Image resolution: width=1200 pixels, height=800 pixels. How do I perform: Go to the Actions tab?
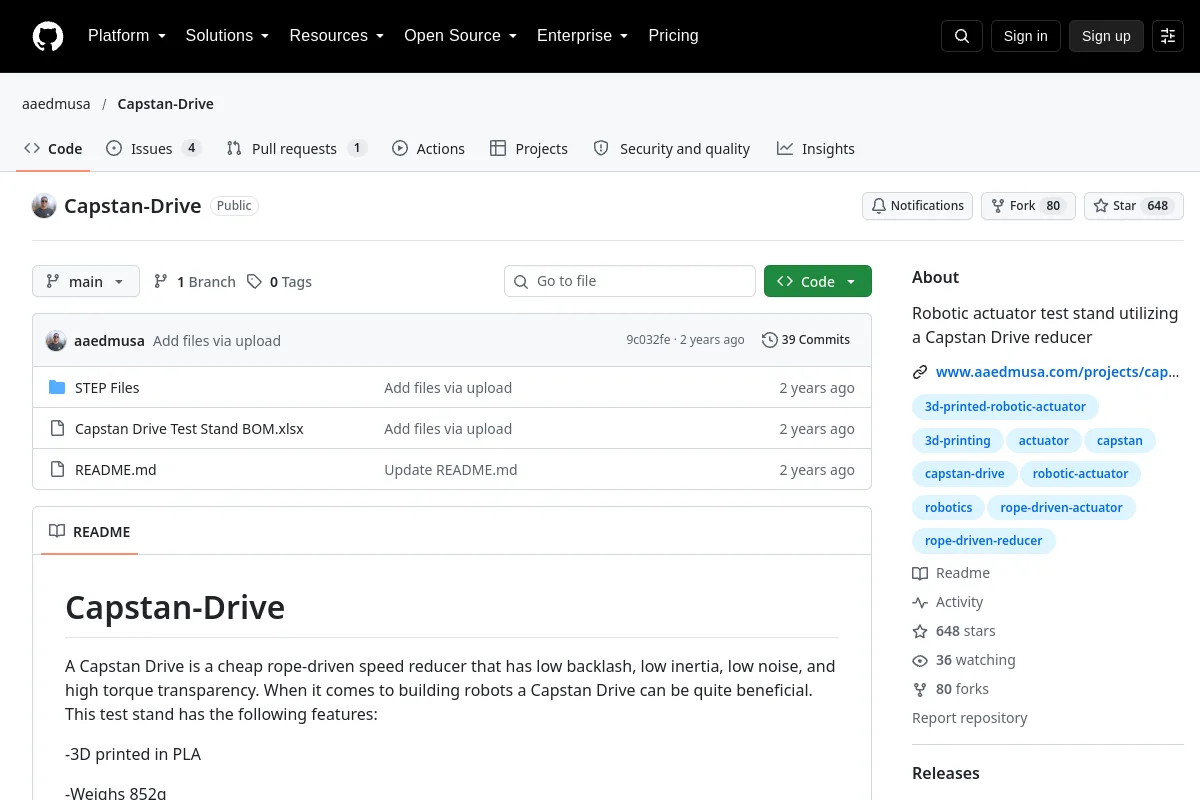click(x=428, y=149)
